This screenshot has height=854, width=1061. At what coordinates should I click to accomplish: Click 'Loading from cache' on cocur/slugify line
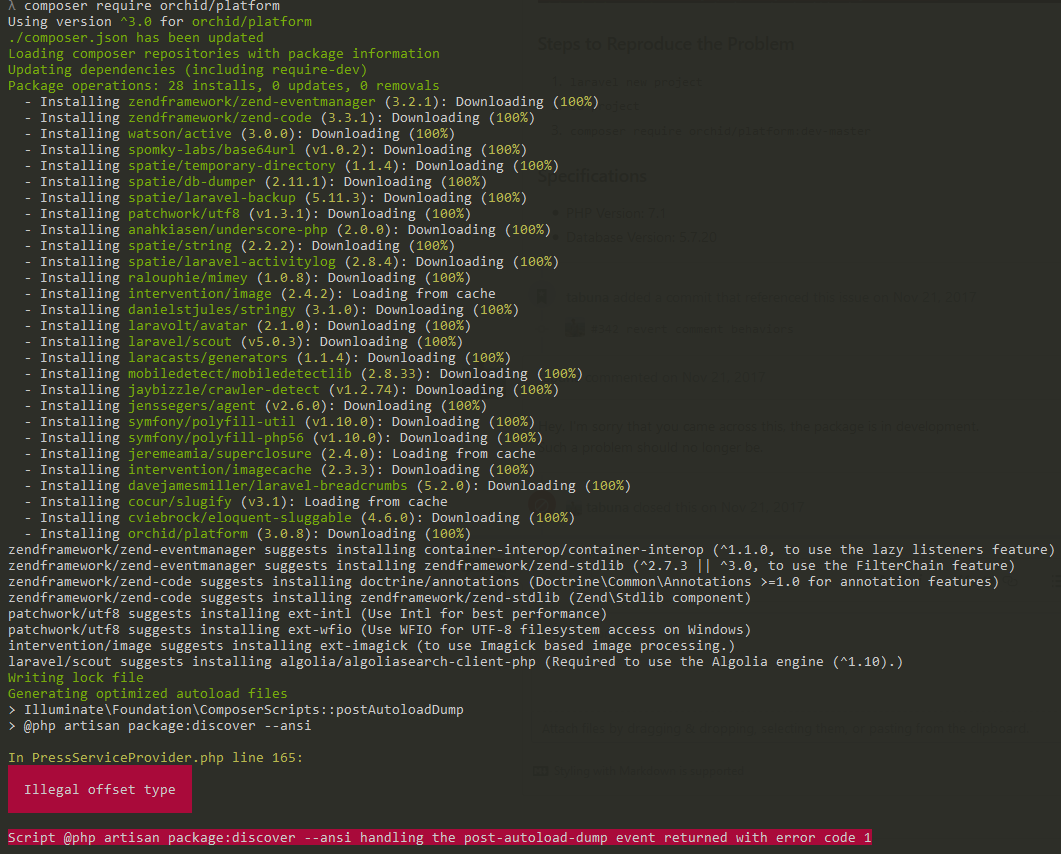376,501
